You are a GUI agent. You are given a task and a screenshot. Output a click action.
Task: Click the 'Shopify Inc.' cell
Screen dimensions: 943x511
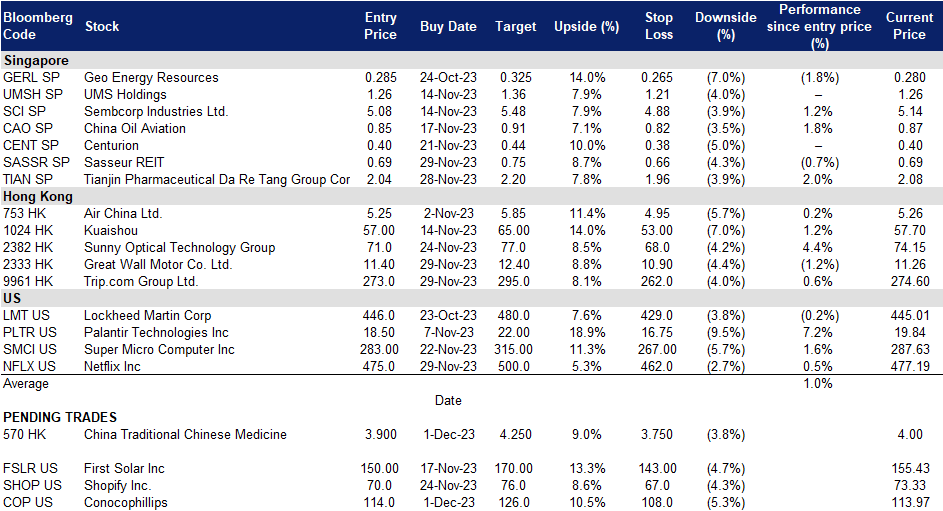[x=117, y=485]
